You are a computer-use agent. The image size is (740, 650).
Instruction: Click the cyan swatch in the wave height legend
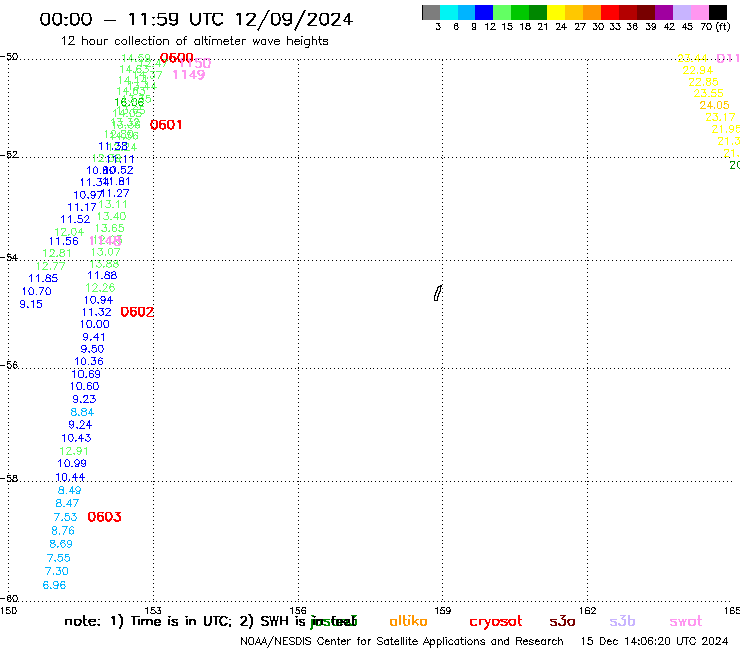pos(449,12)
